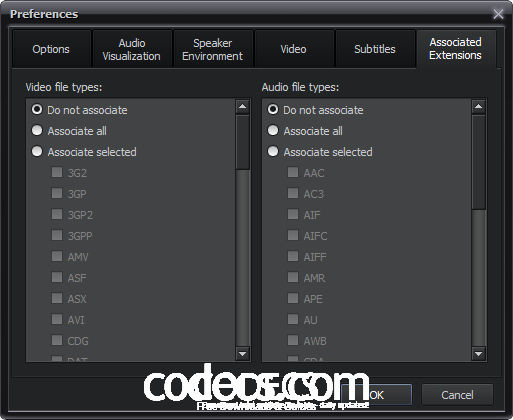Click the Cancel button
513x420 pixels.
tap(457, 395)
